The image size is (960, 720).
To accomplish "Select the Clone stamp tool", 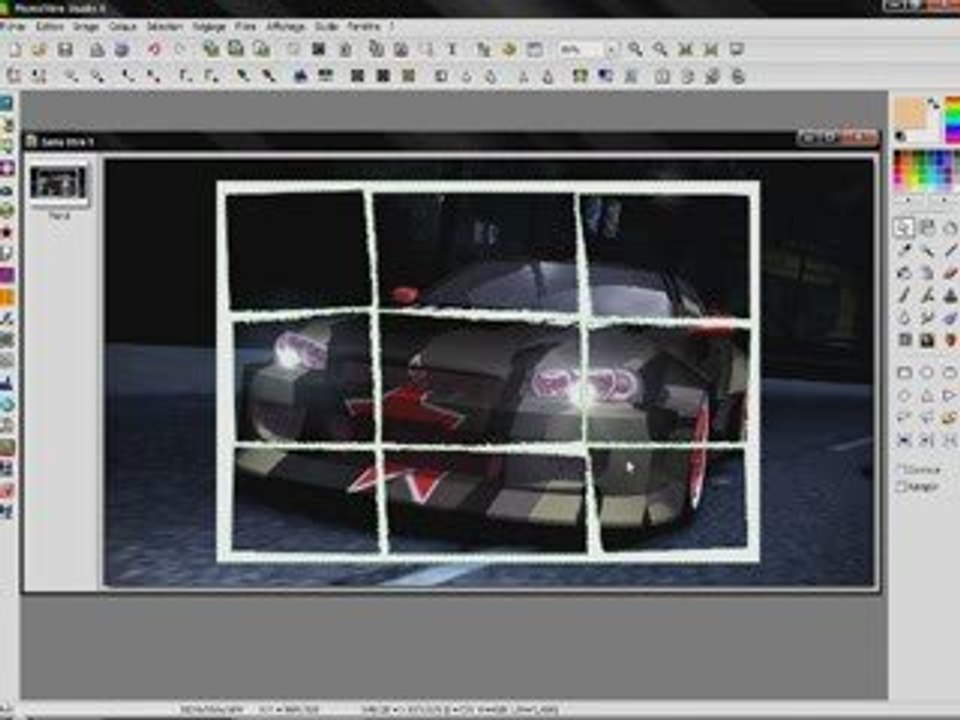I will click(x=950, y=296).
